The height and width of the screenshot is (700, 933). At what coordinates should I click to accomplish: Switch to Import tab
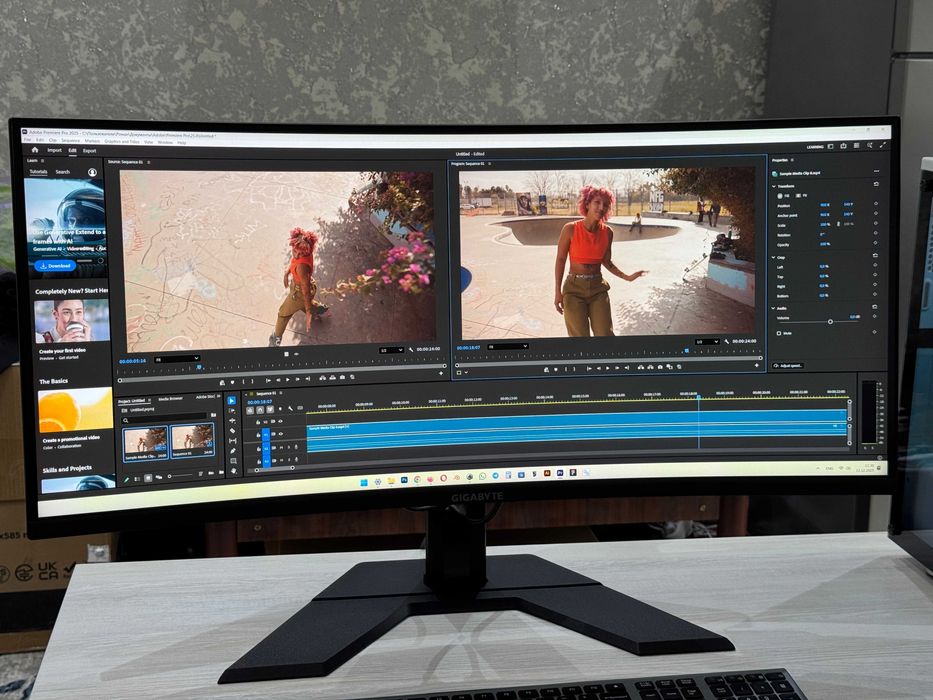pyautogui.click(x=54, y=151)
